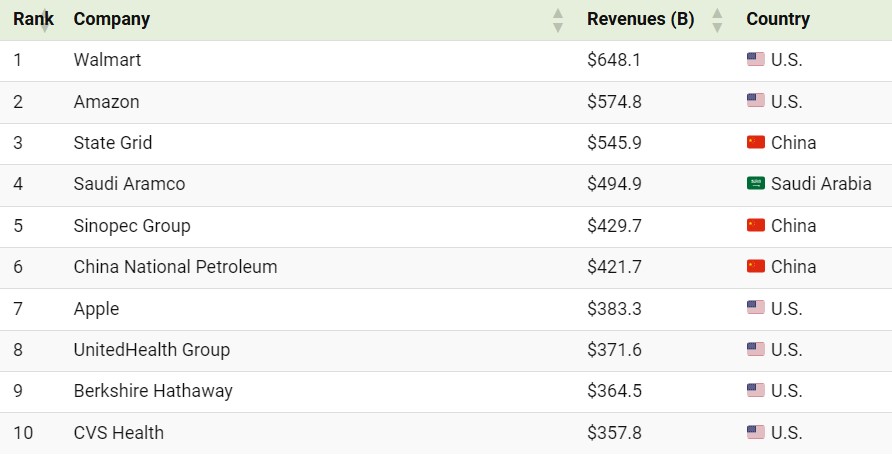892x471 pixels.
Task: Click rank number 1 in Walmart row
Action: [x=18, y=60]
